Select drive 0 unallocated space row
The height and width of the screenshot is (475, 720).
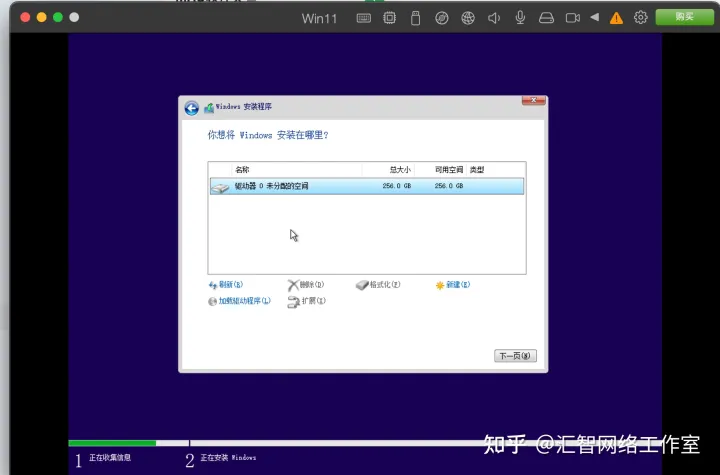(366, 186)
